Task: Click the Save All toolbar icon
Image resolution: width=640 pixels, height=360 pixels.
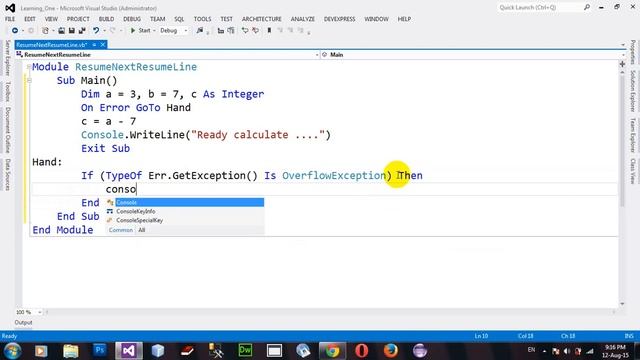Action: click(82, 31)
